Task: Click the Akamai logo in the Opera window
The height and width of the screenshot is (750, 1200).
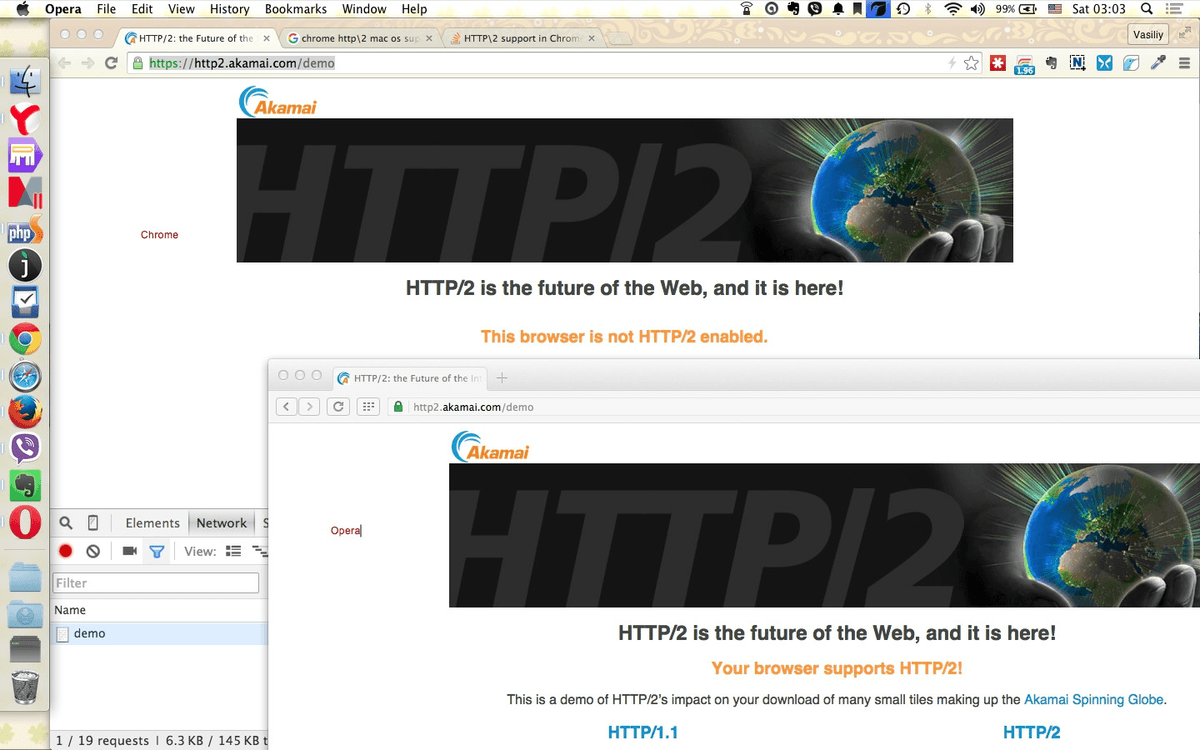Action: coord(491,447)
